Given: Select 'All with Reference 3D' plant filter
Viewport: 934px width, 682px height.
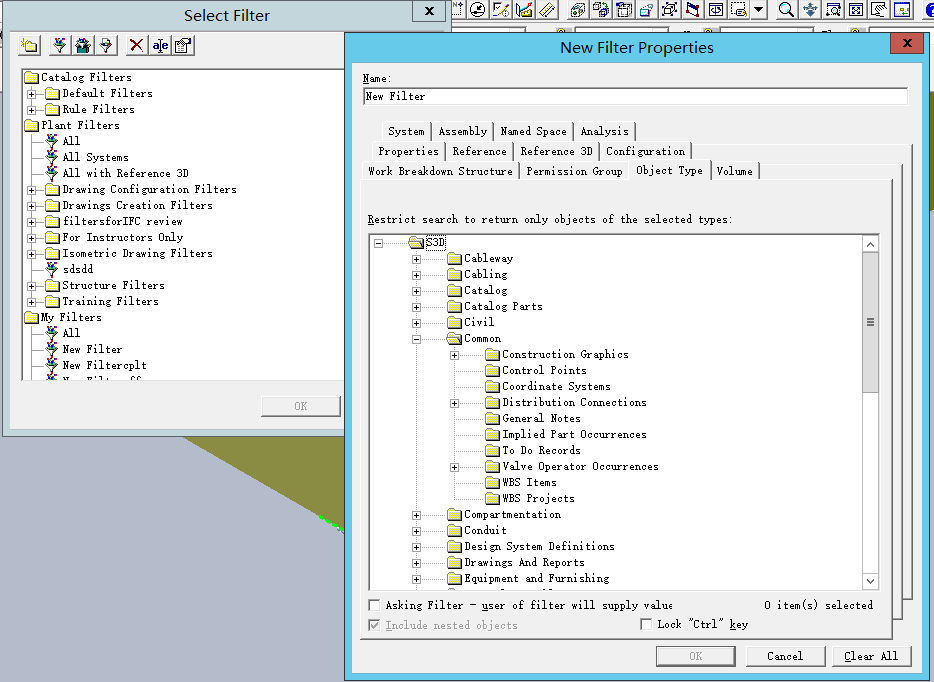Looking at the screenshot, I should [125, 173].
